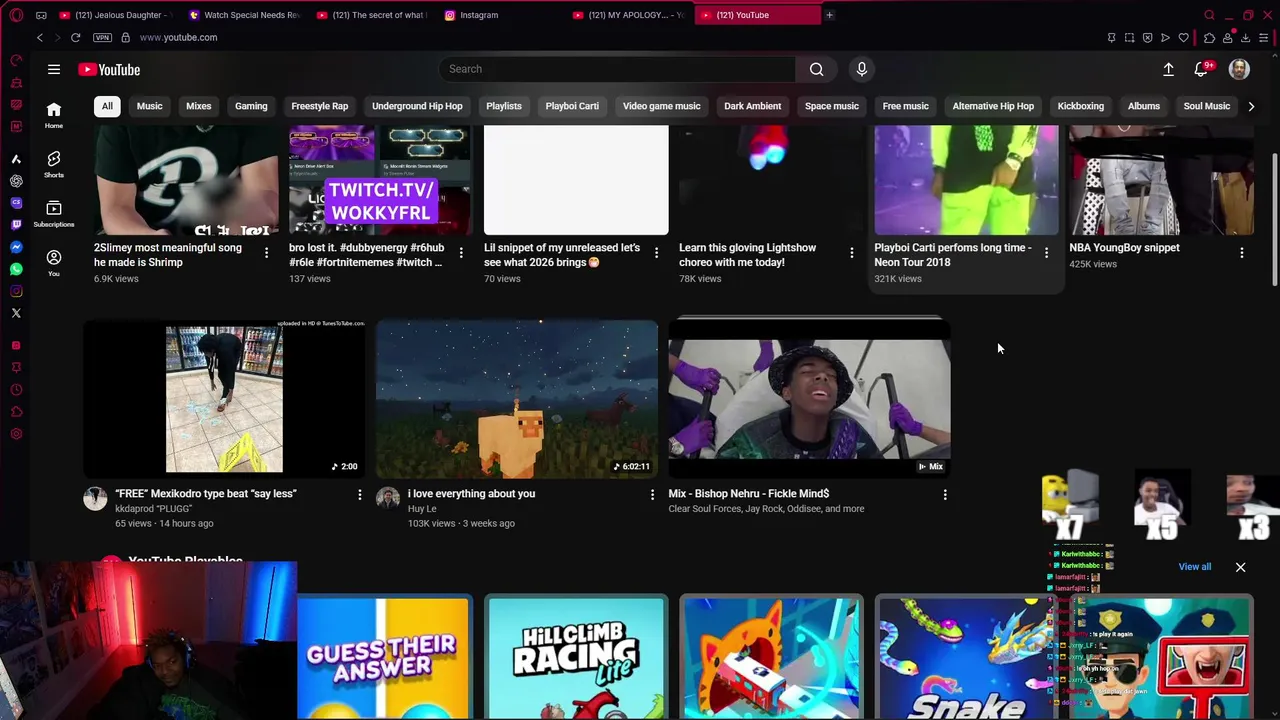
Task: Open the Easy Setup sliders icon
Action: (x=1264, y=38)
